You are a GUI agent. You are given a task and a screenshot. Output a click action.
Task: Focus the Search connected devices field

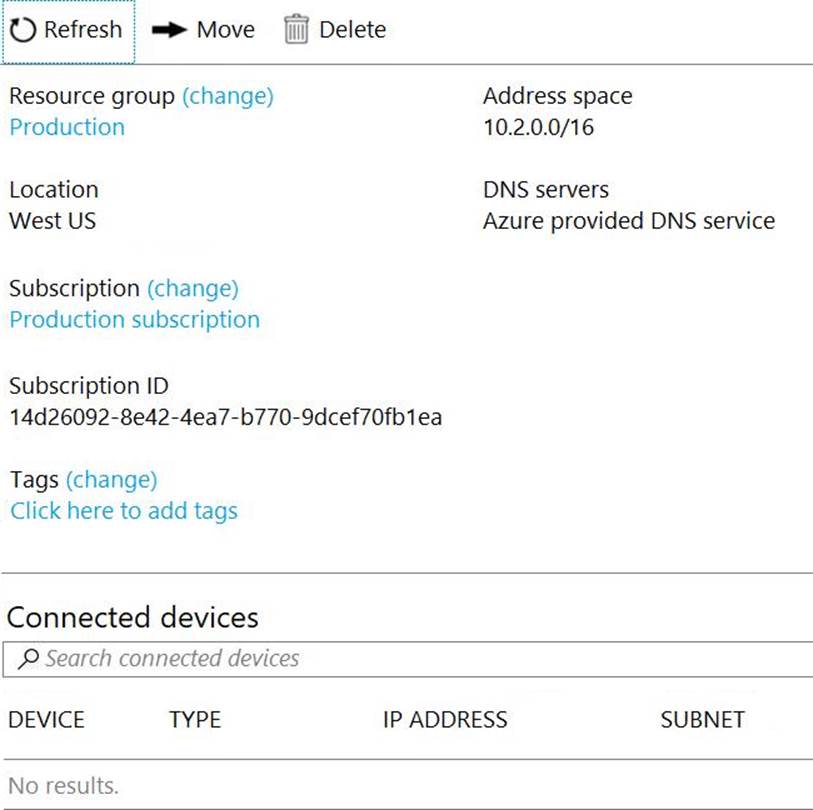400,659
